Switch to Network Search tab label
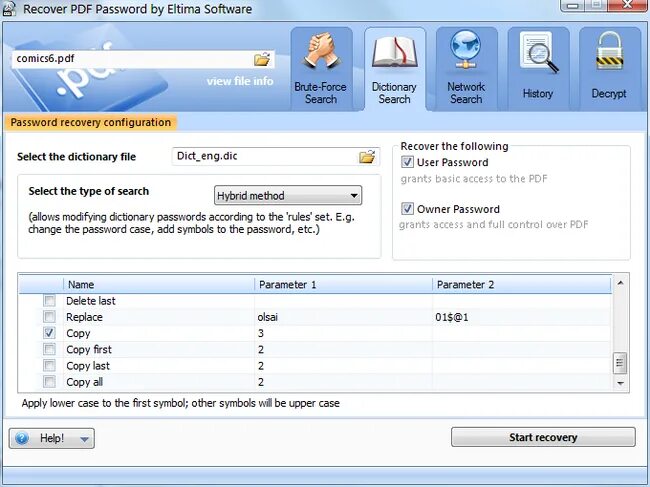Screen dimensions: 650x487 coord(466,93)
